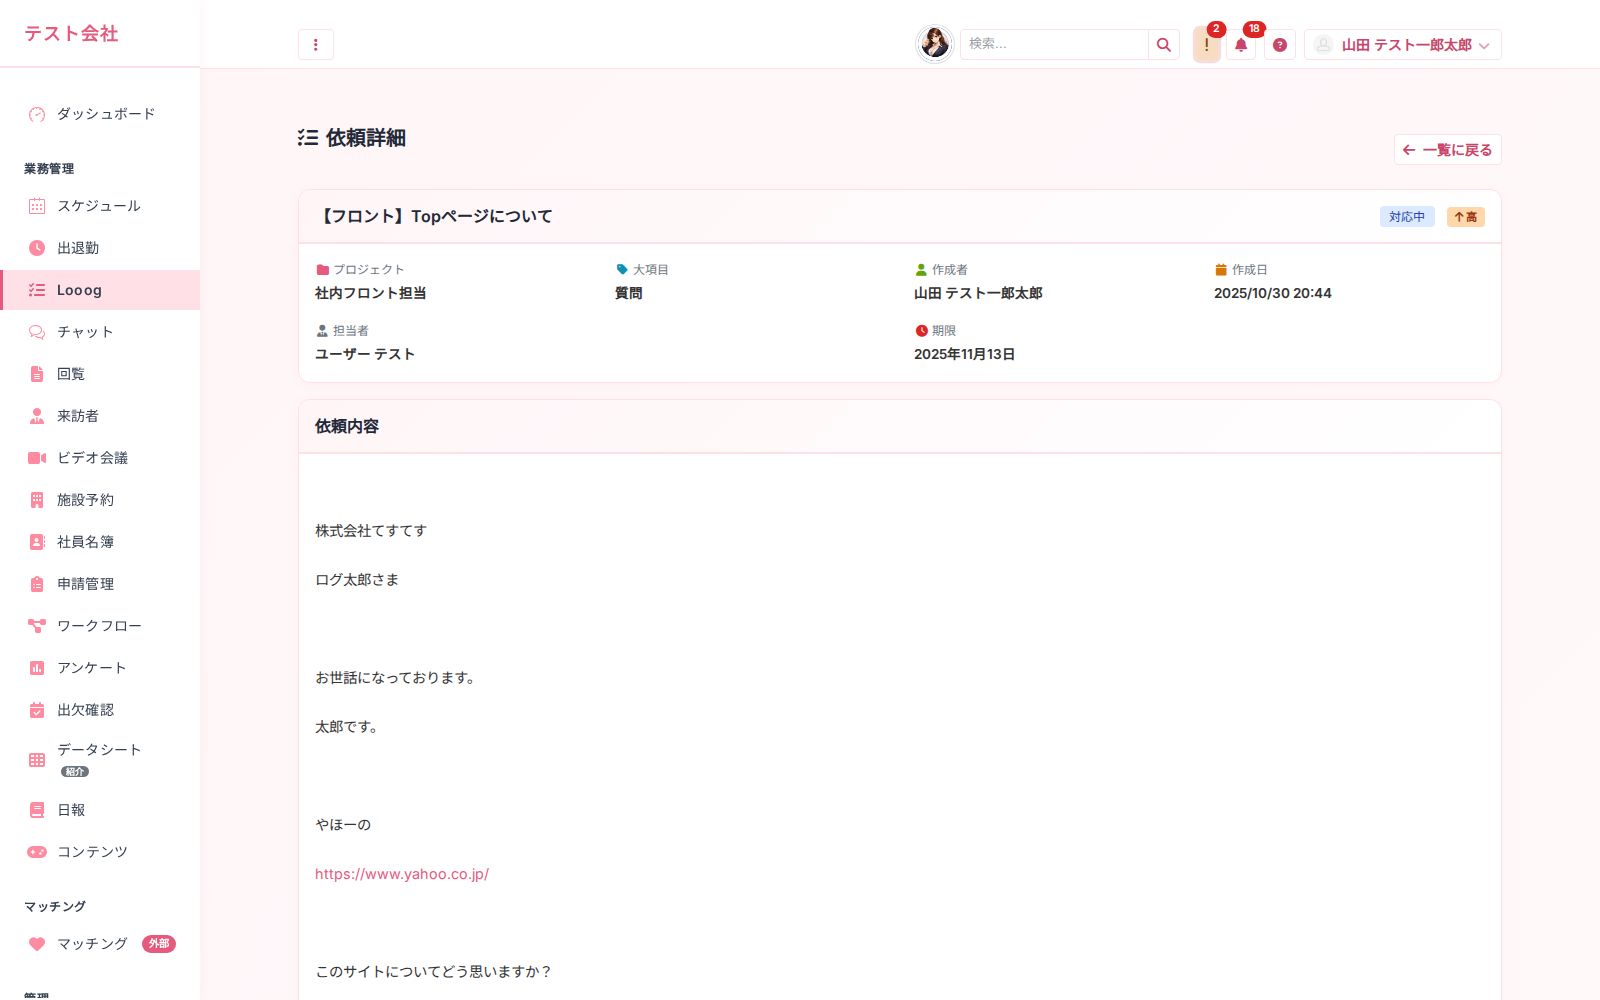Open the bell notifications icon
The width and height of the screenshot is (1600, 1000).
point(1241,45)
